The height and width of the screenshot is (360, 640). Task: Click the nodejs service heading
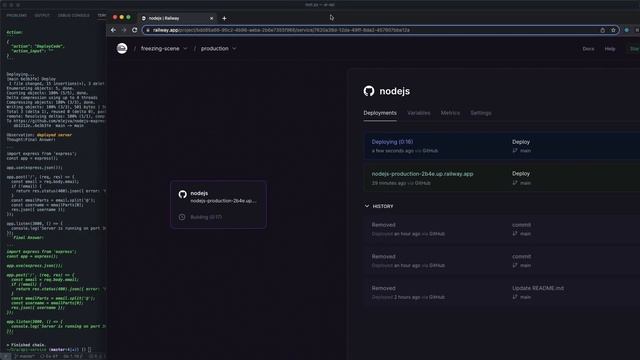pos(394,91)
